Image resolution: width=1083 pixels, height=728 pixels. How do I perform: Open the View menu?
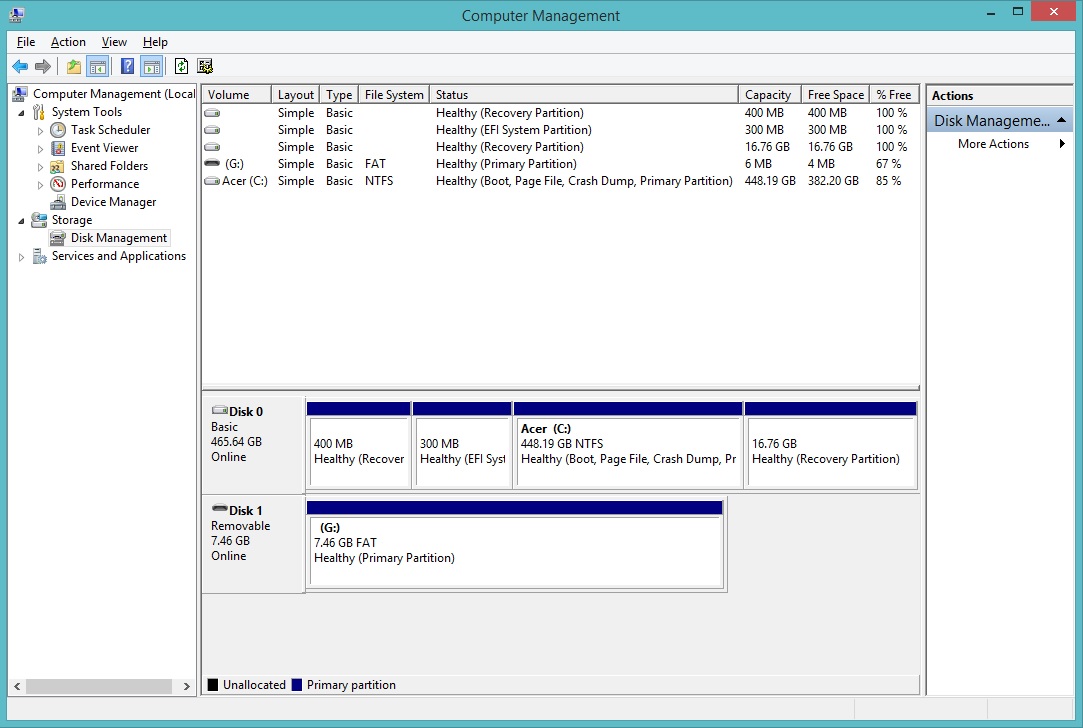point(114,42)
